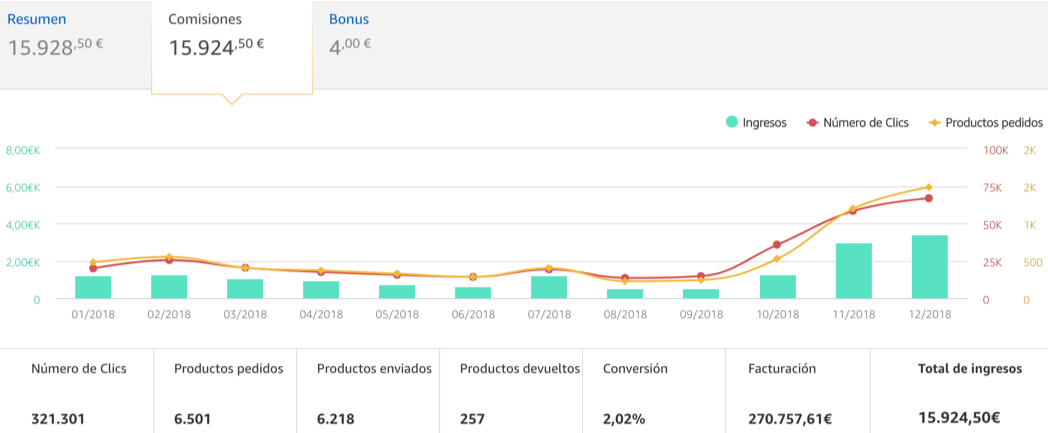Select the 12/2018 income bar

tap(929, 267)
